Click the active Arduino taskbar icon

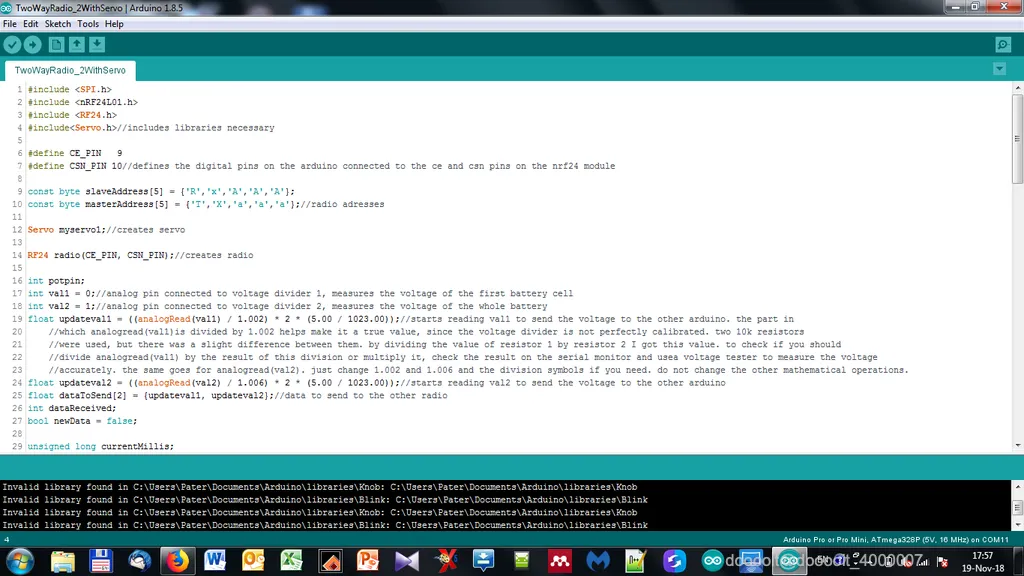click(789, 561)
